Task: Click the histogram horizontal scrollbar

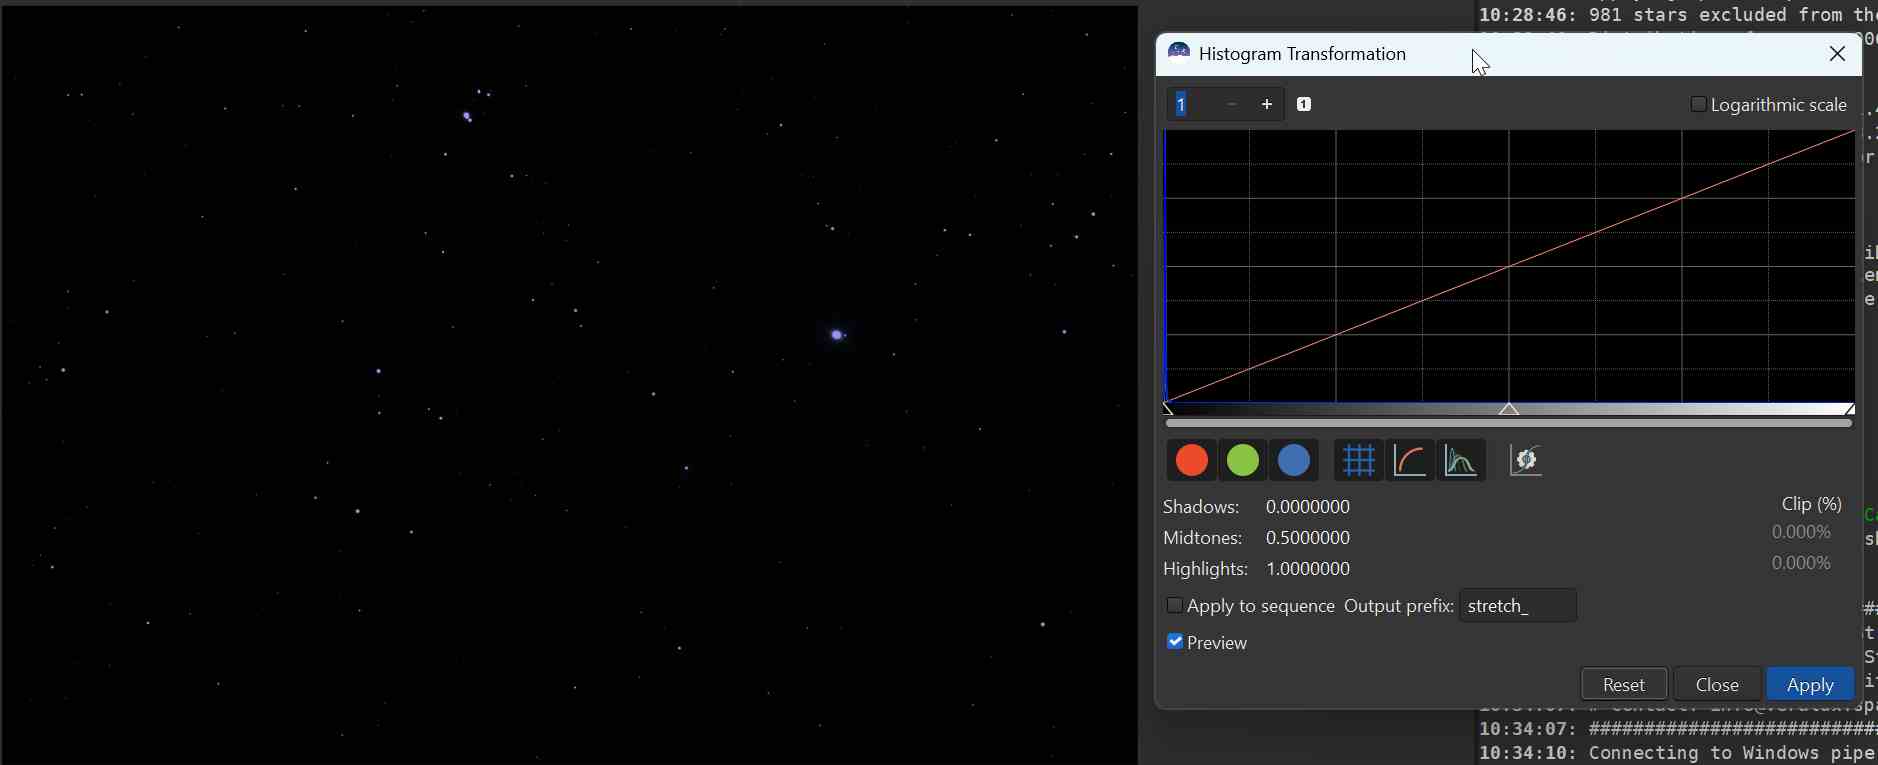Action: [1508, 424]
